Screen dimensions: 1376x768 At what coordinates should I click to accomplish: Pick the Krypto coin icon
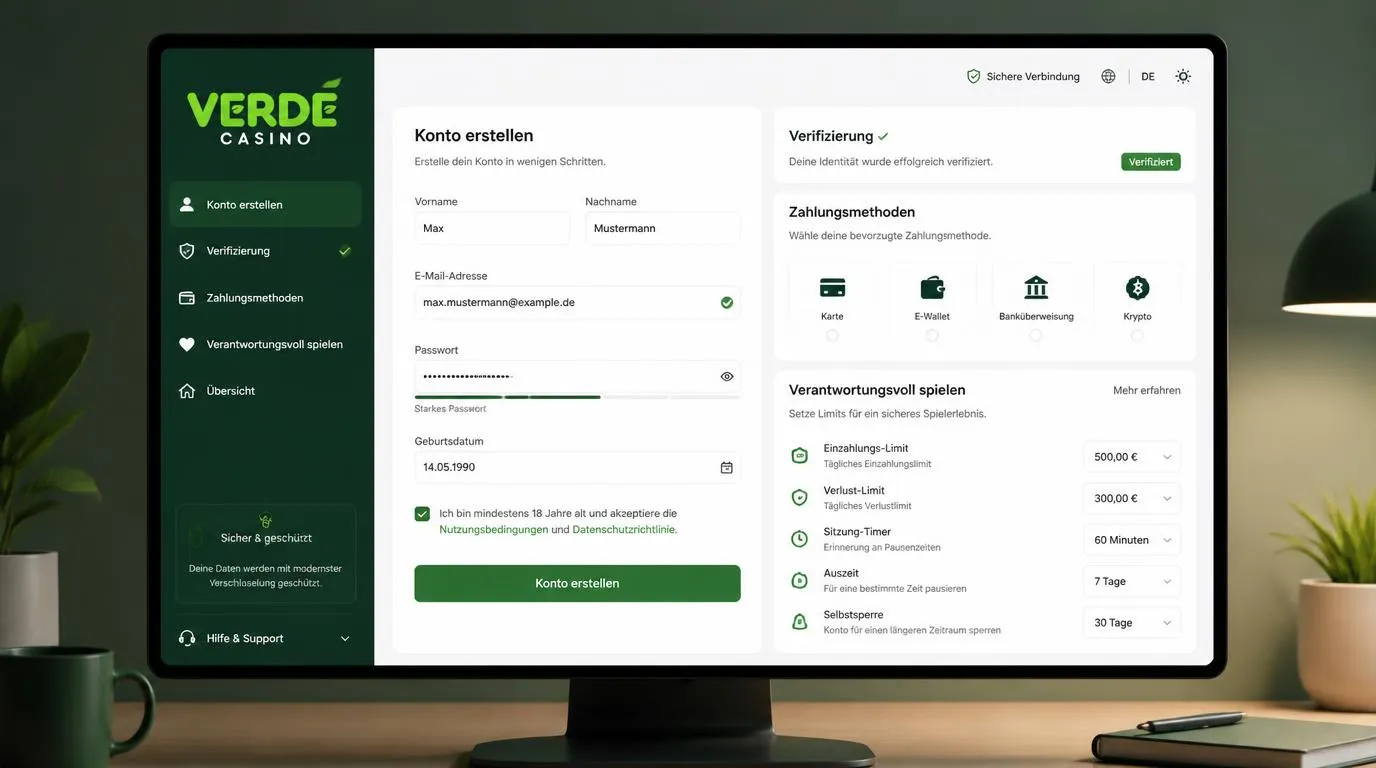(1137, 288)
